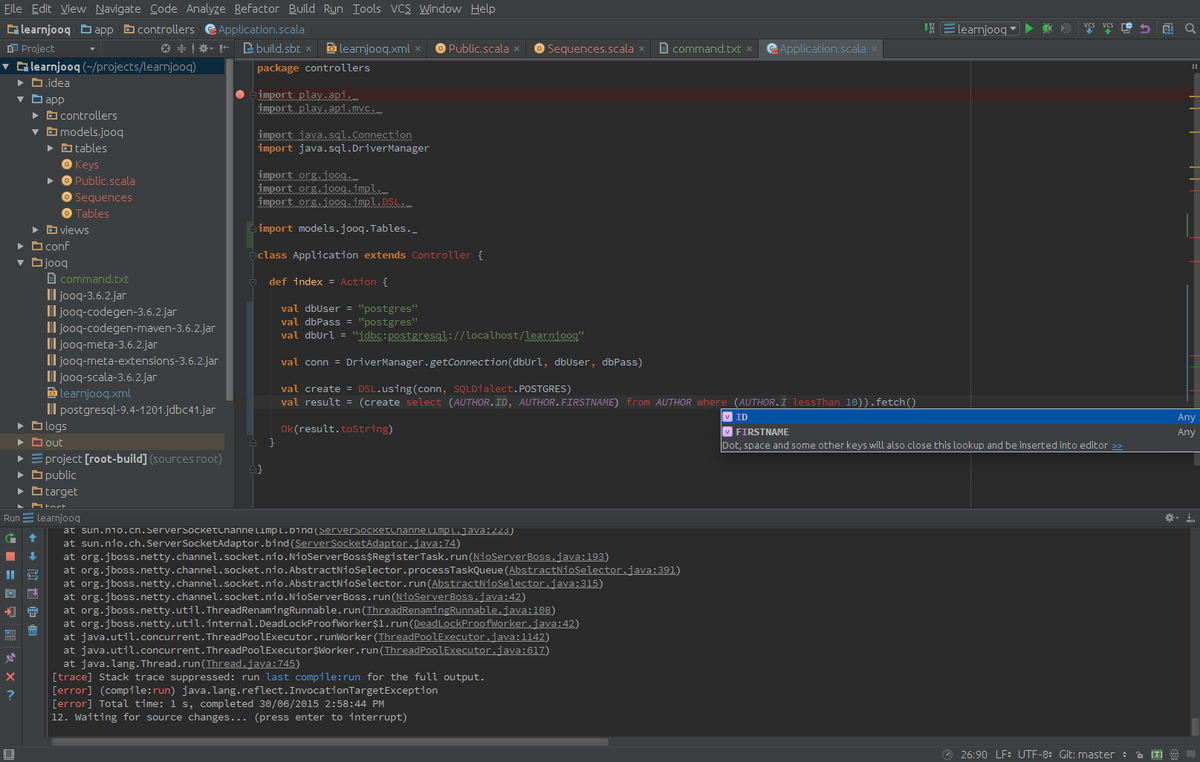Pause output in Run panel
1200x762 pixels.
pyautogui.click(x=10, y=575)
